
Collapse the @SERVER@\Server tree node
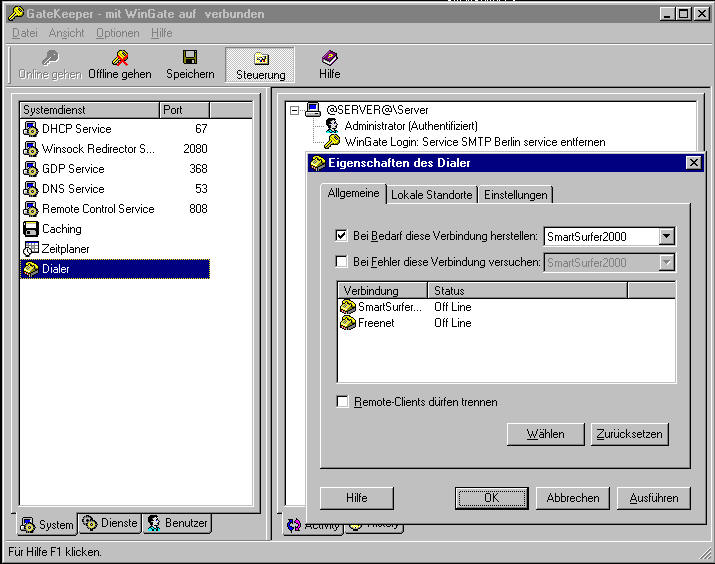[295, 110]
